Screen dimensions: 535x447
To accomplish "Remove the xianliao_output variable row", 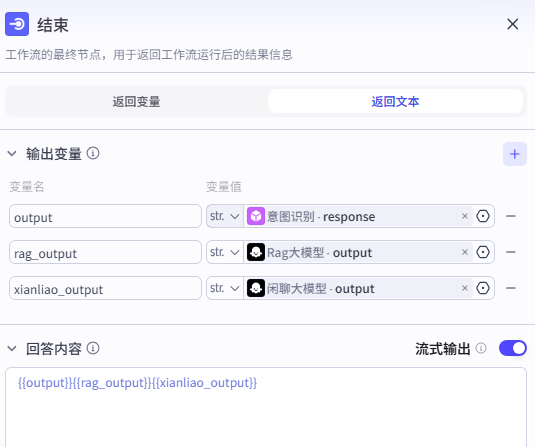I will pyautogui.click(x=511, y=288).
